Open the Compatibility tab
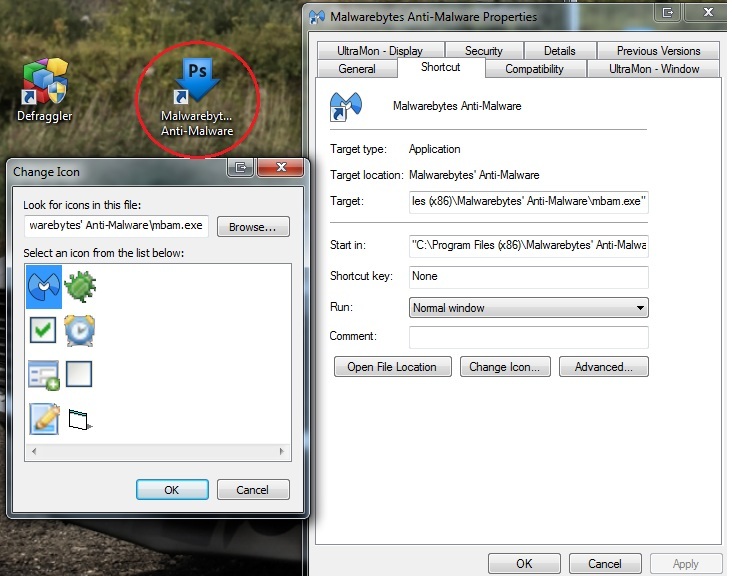732x576 pixels. pos(535,69)
